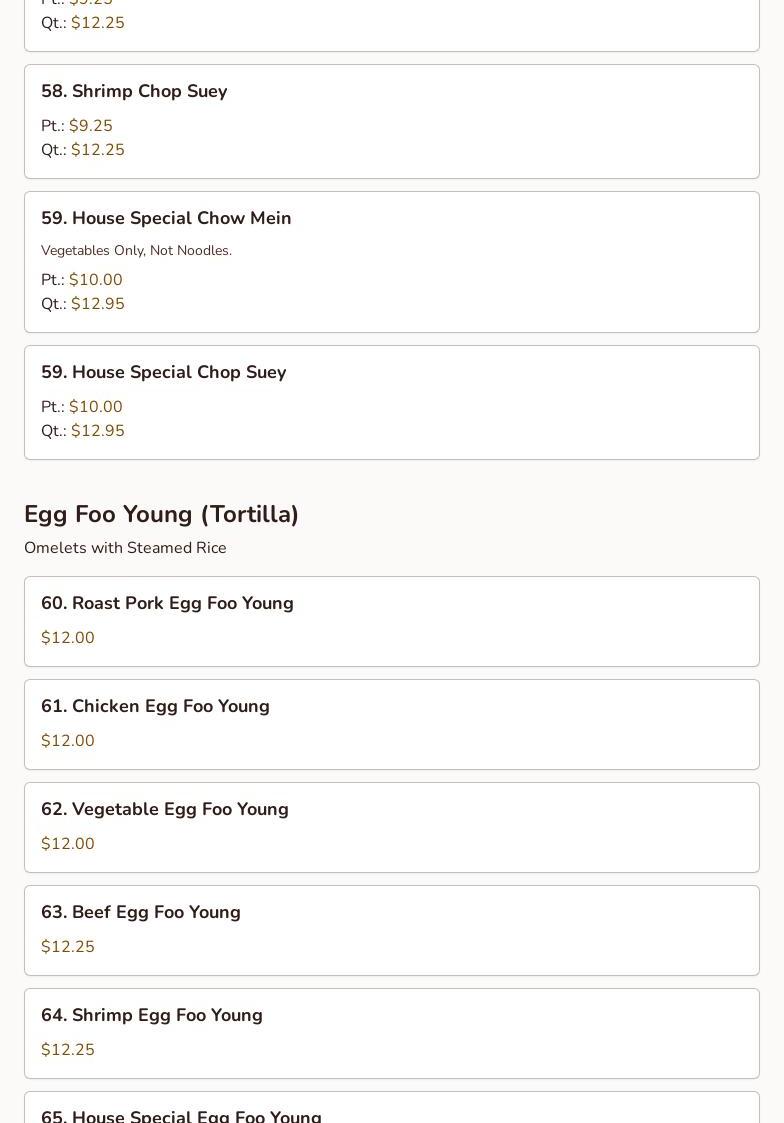Open Chicken Egg Foo Young item
Screen dimensions: 784x1123
tap(155, 706)
